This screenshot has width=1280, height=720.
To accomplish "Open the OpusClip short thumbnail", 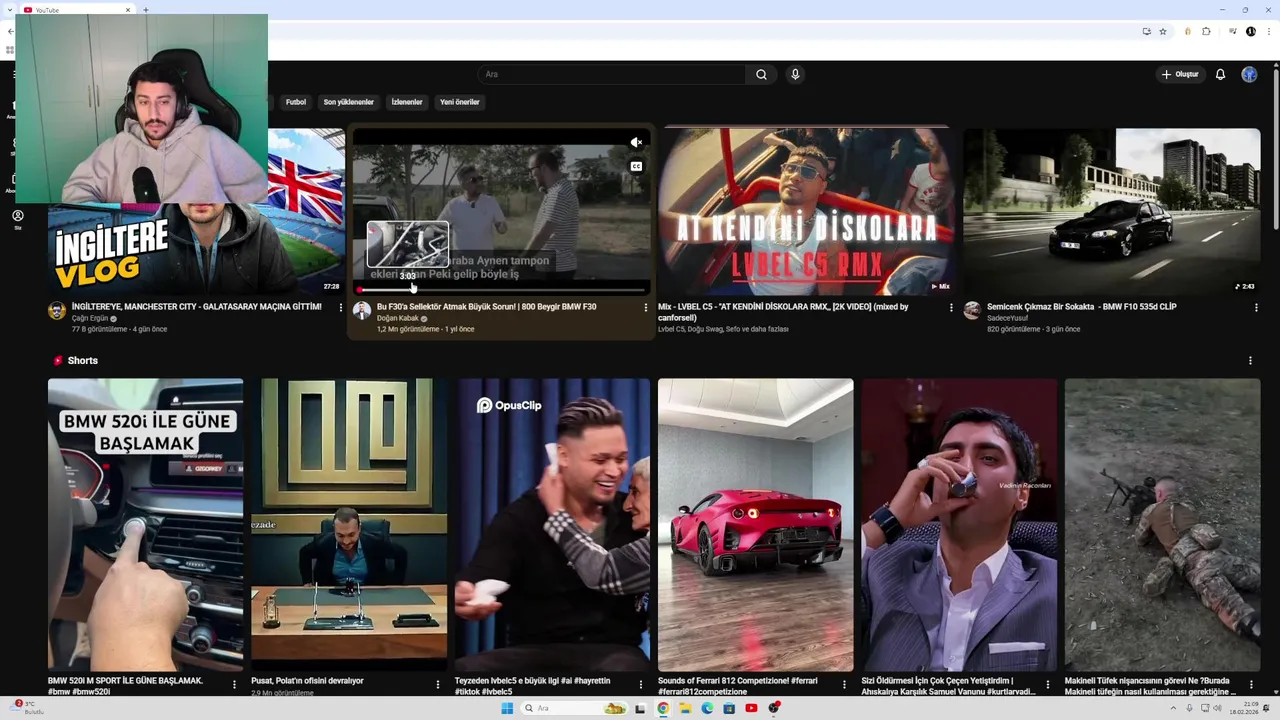I will [x=552, y=524].
